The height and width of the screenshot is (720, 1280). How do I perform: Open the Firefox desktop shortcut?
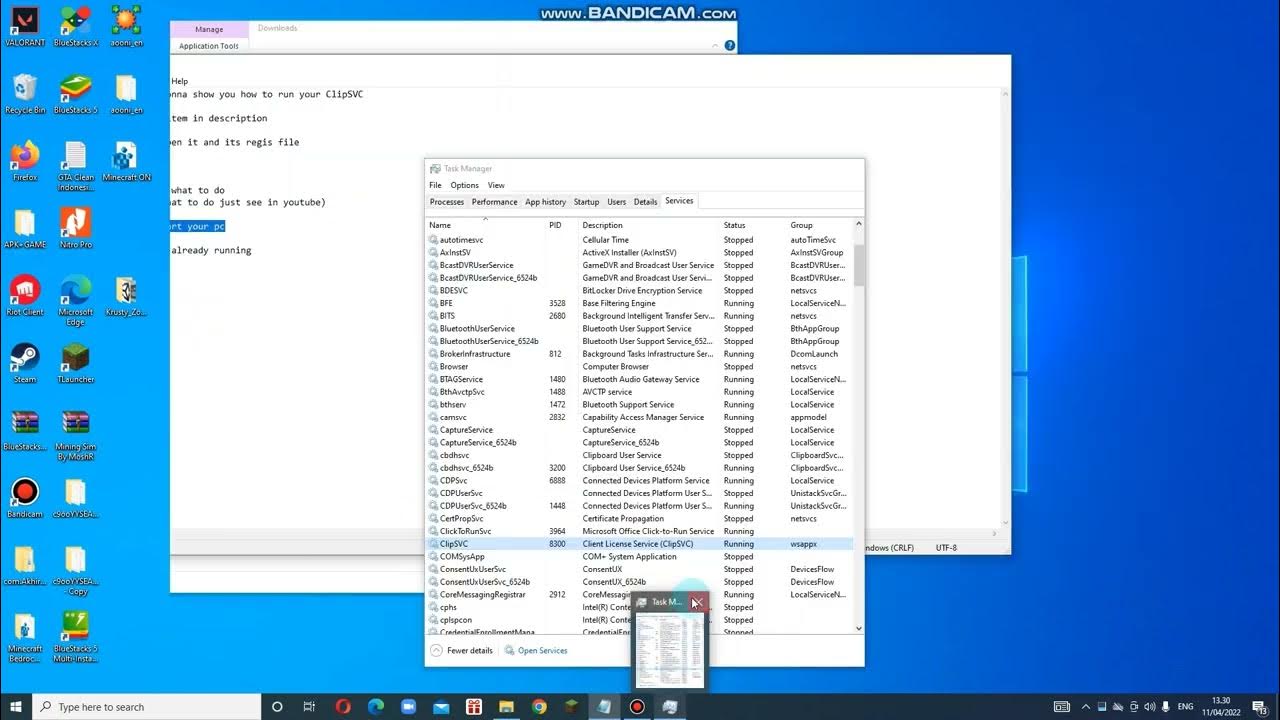point(24,160)
